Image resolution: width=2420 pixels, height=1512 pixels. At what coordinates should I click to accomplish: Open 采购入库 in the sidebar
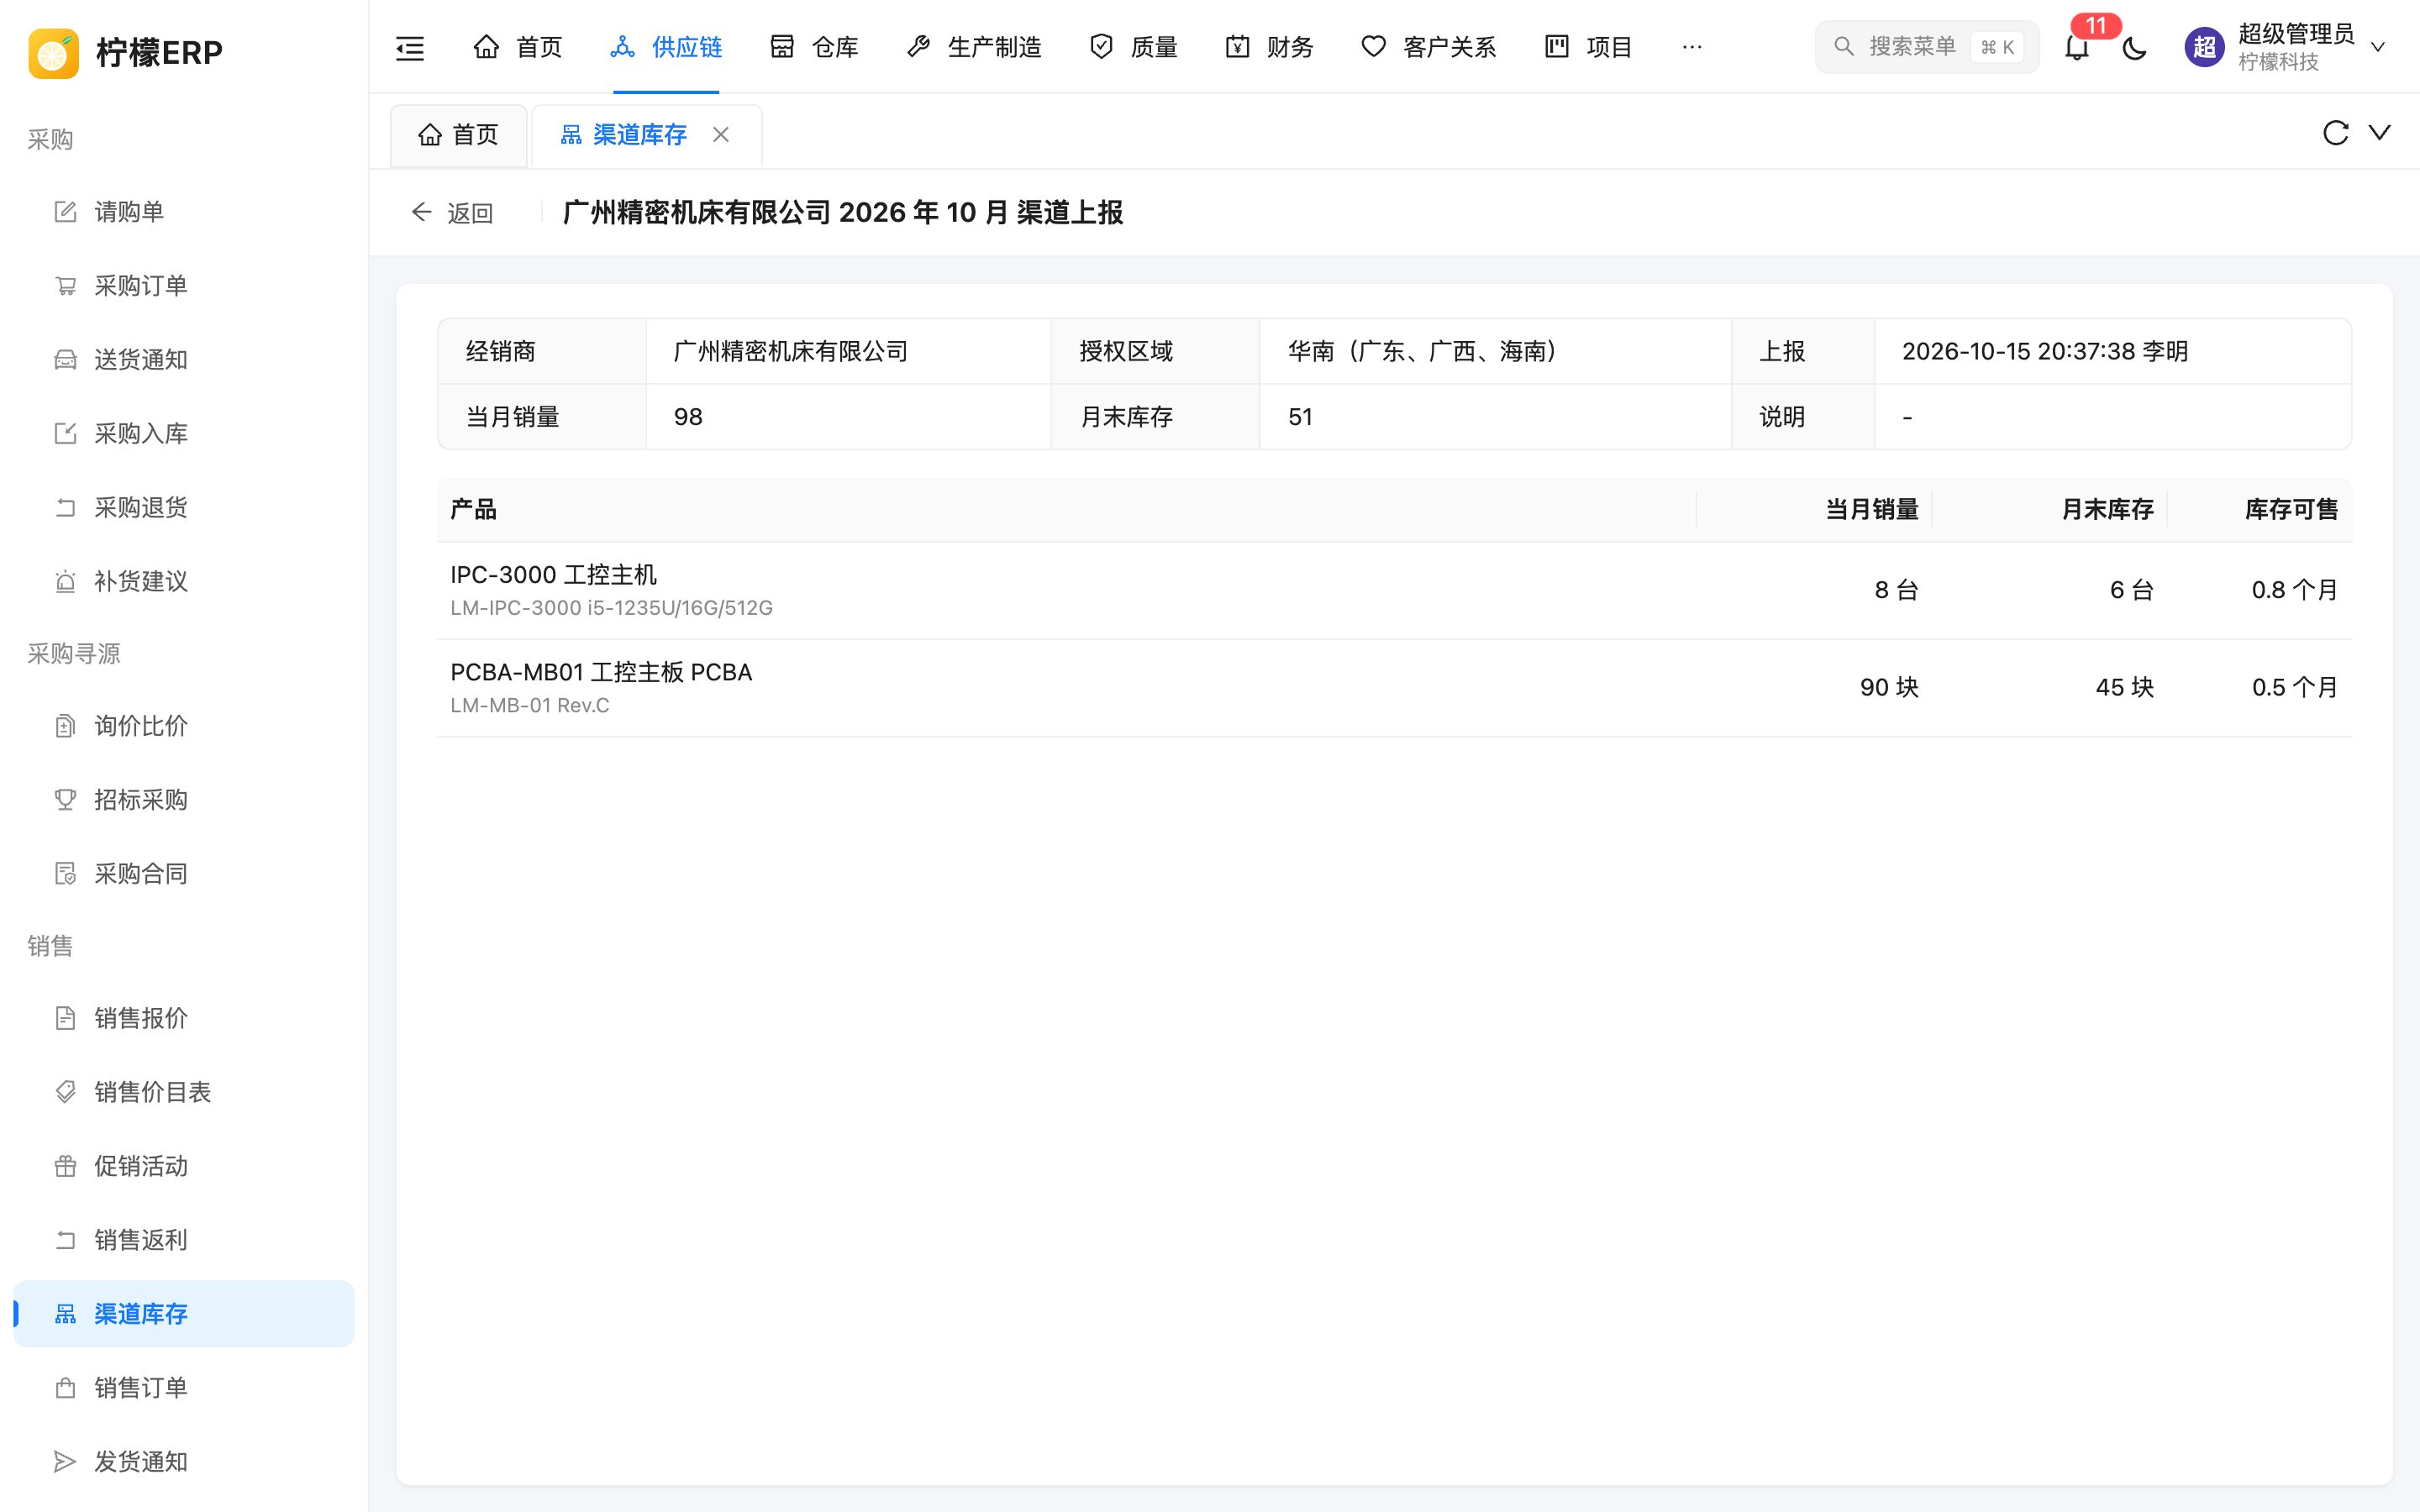[184, 434]
